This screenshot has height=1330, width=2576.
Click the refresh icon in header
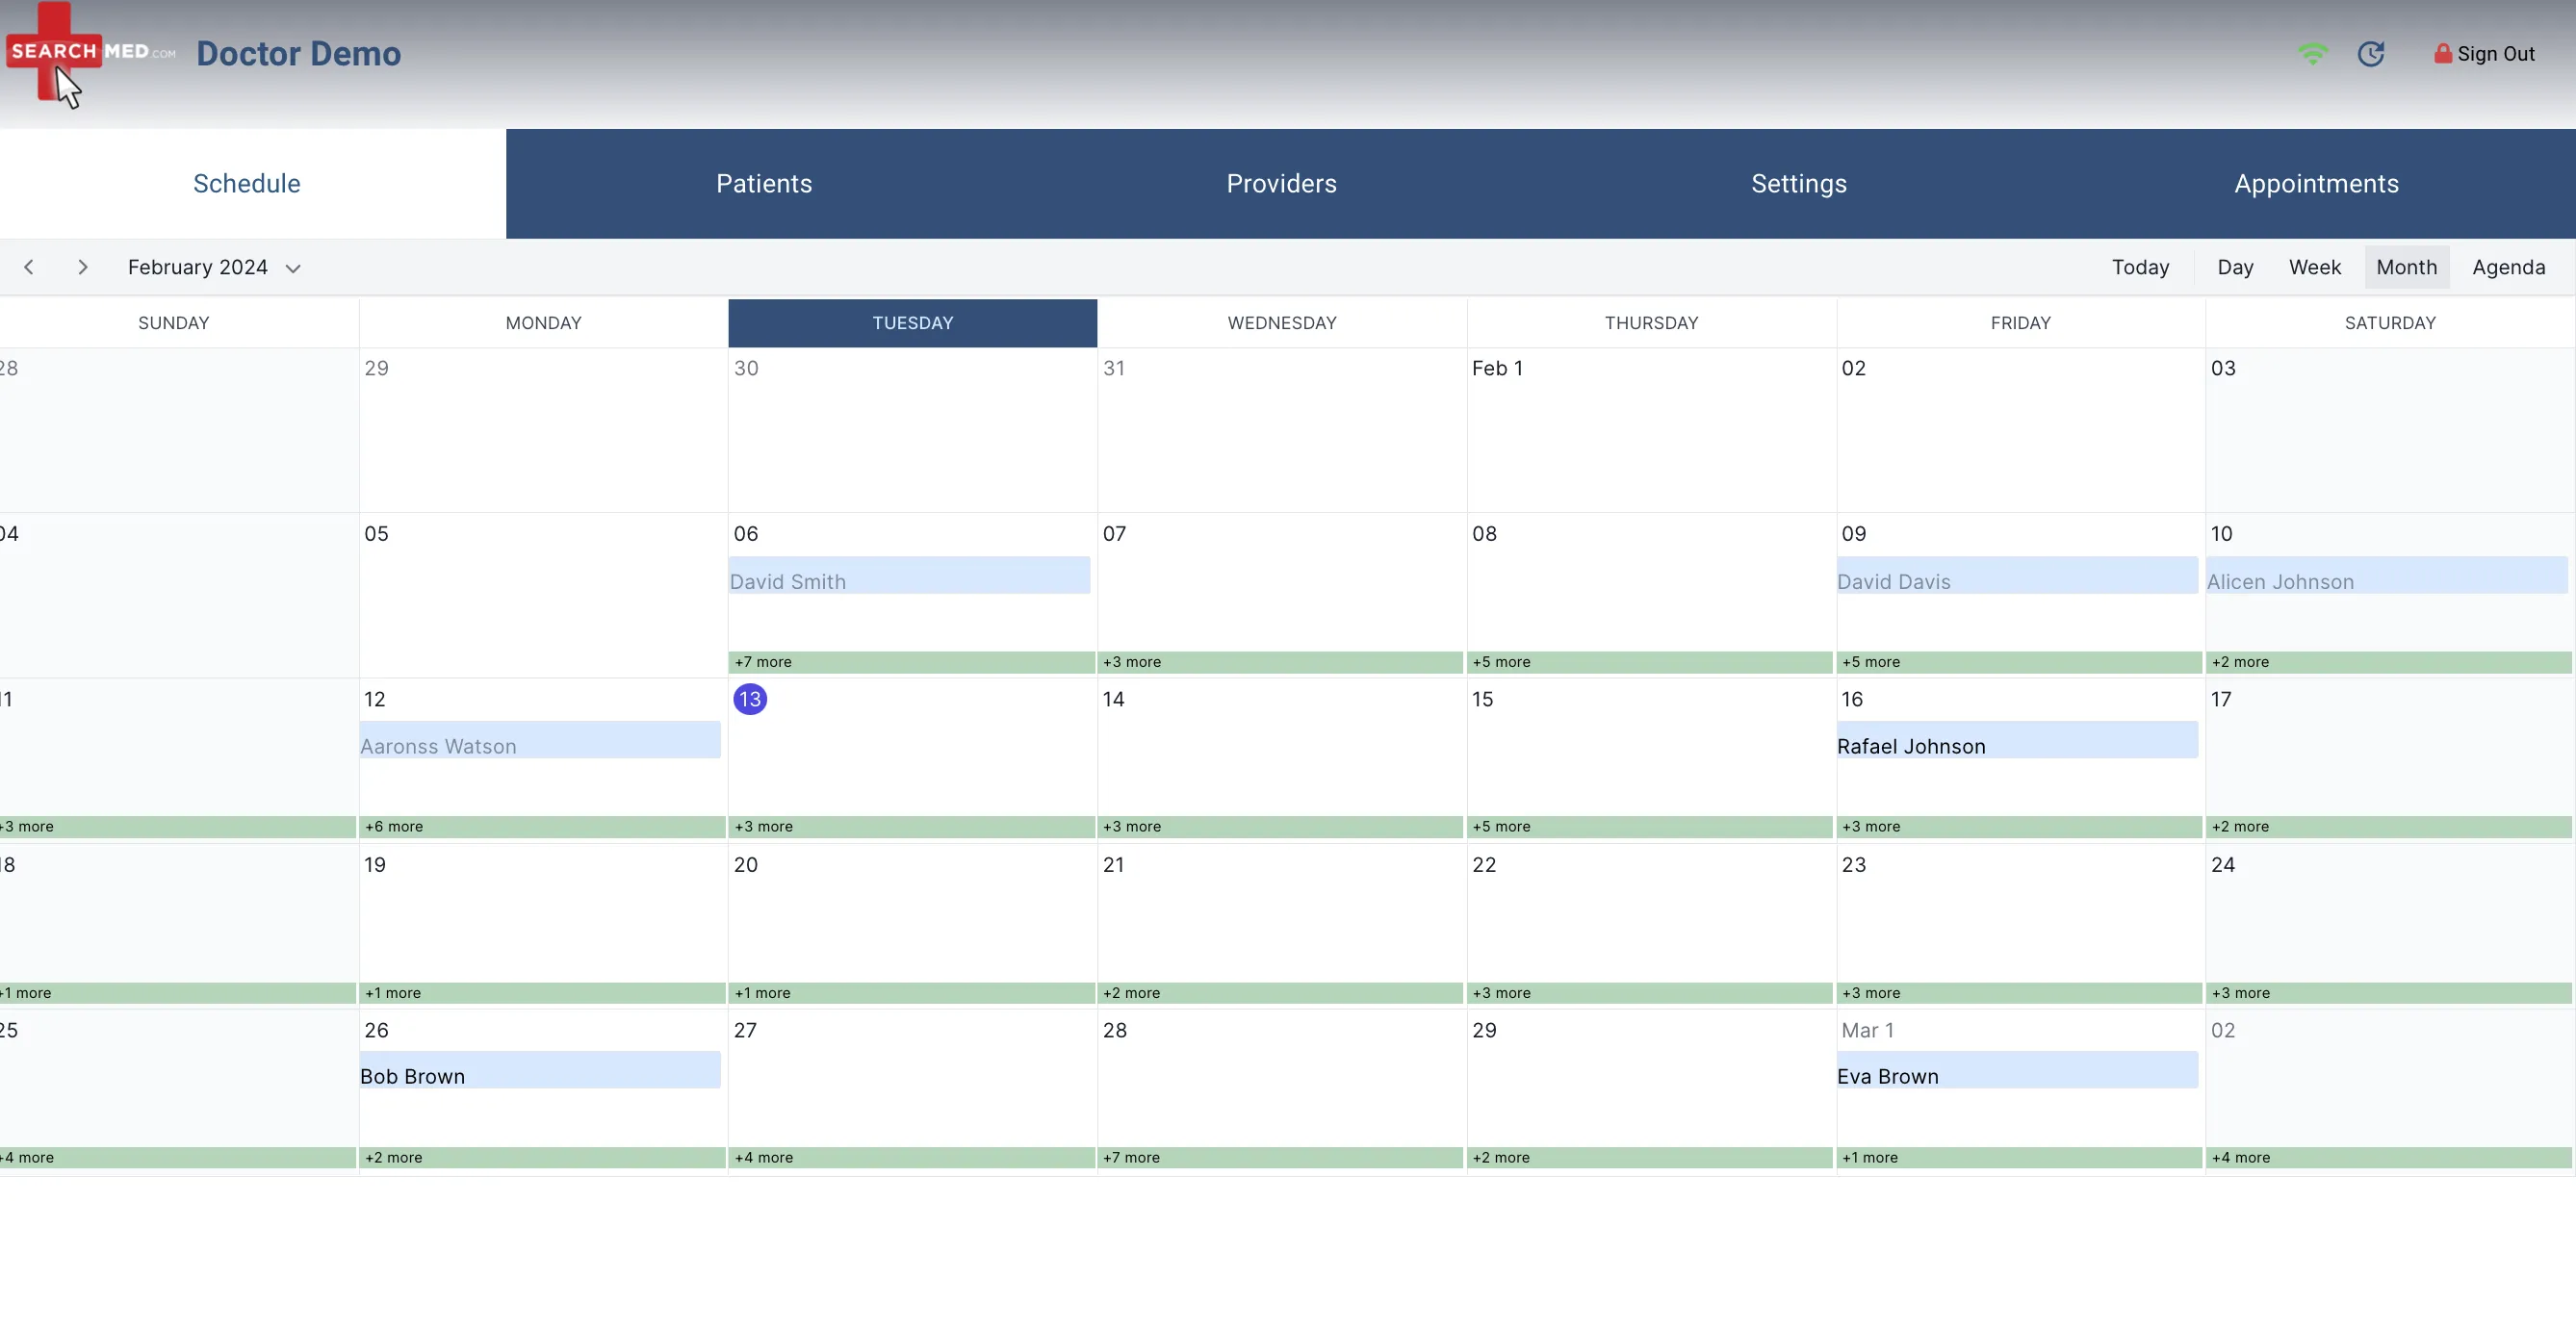[2371, 54]
